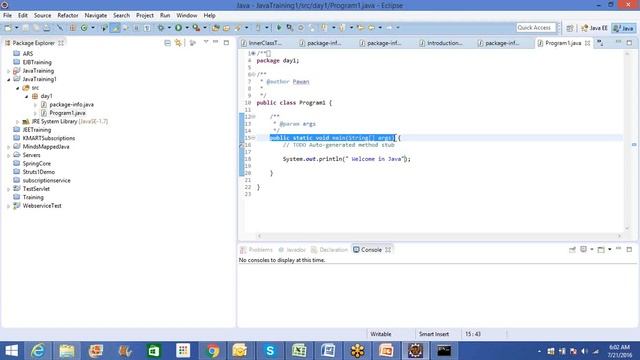This screenshot has width=640, height=360.
Task: Select the SpringCore project
Action: click(37, 164)
